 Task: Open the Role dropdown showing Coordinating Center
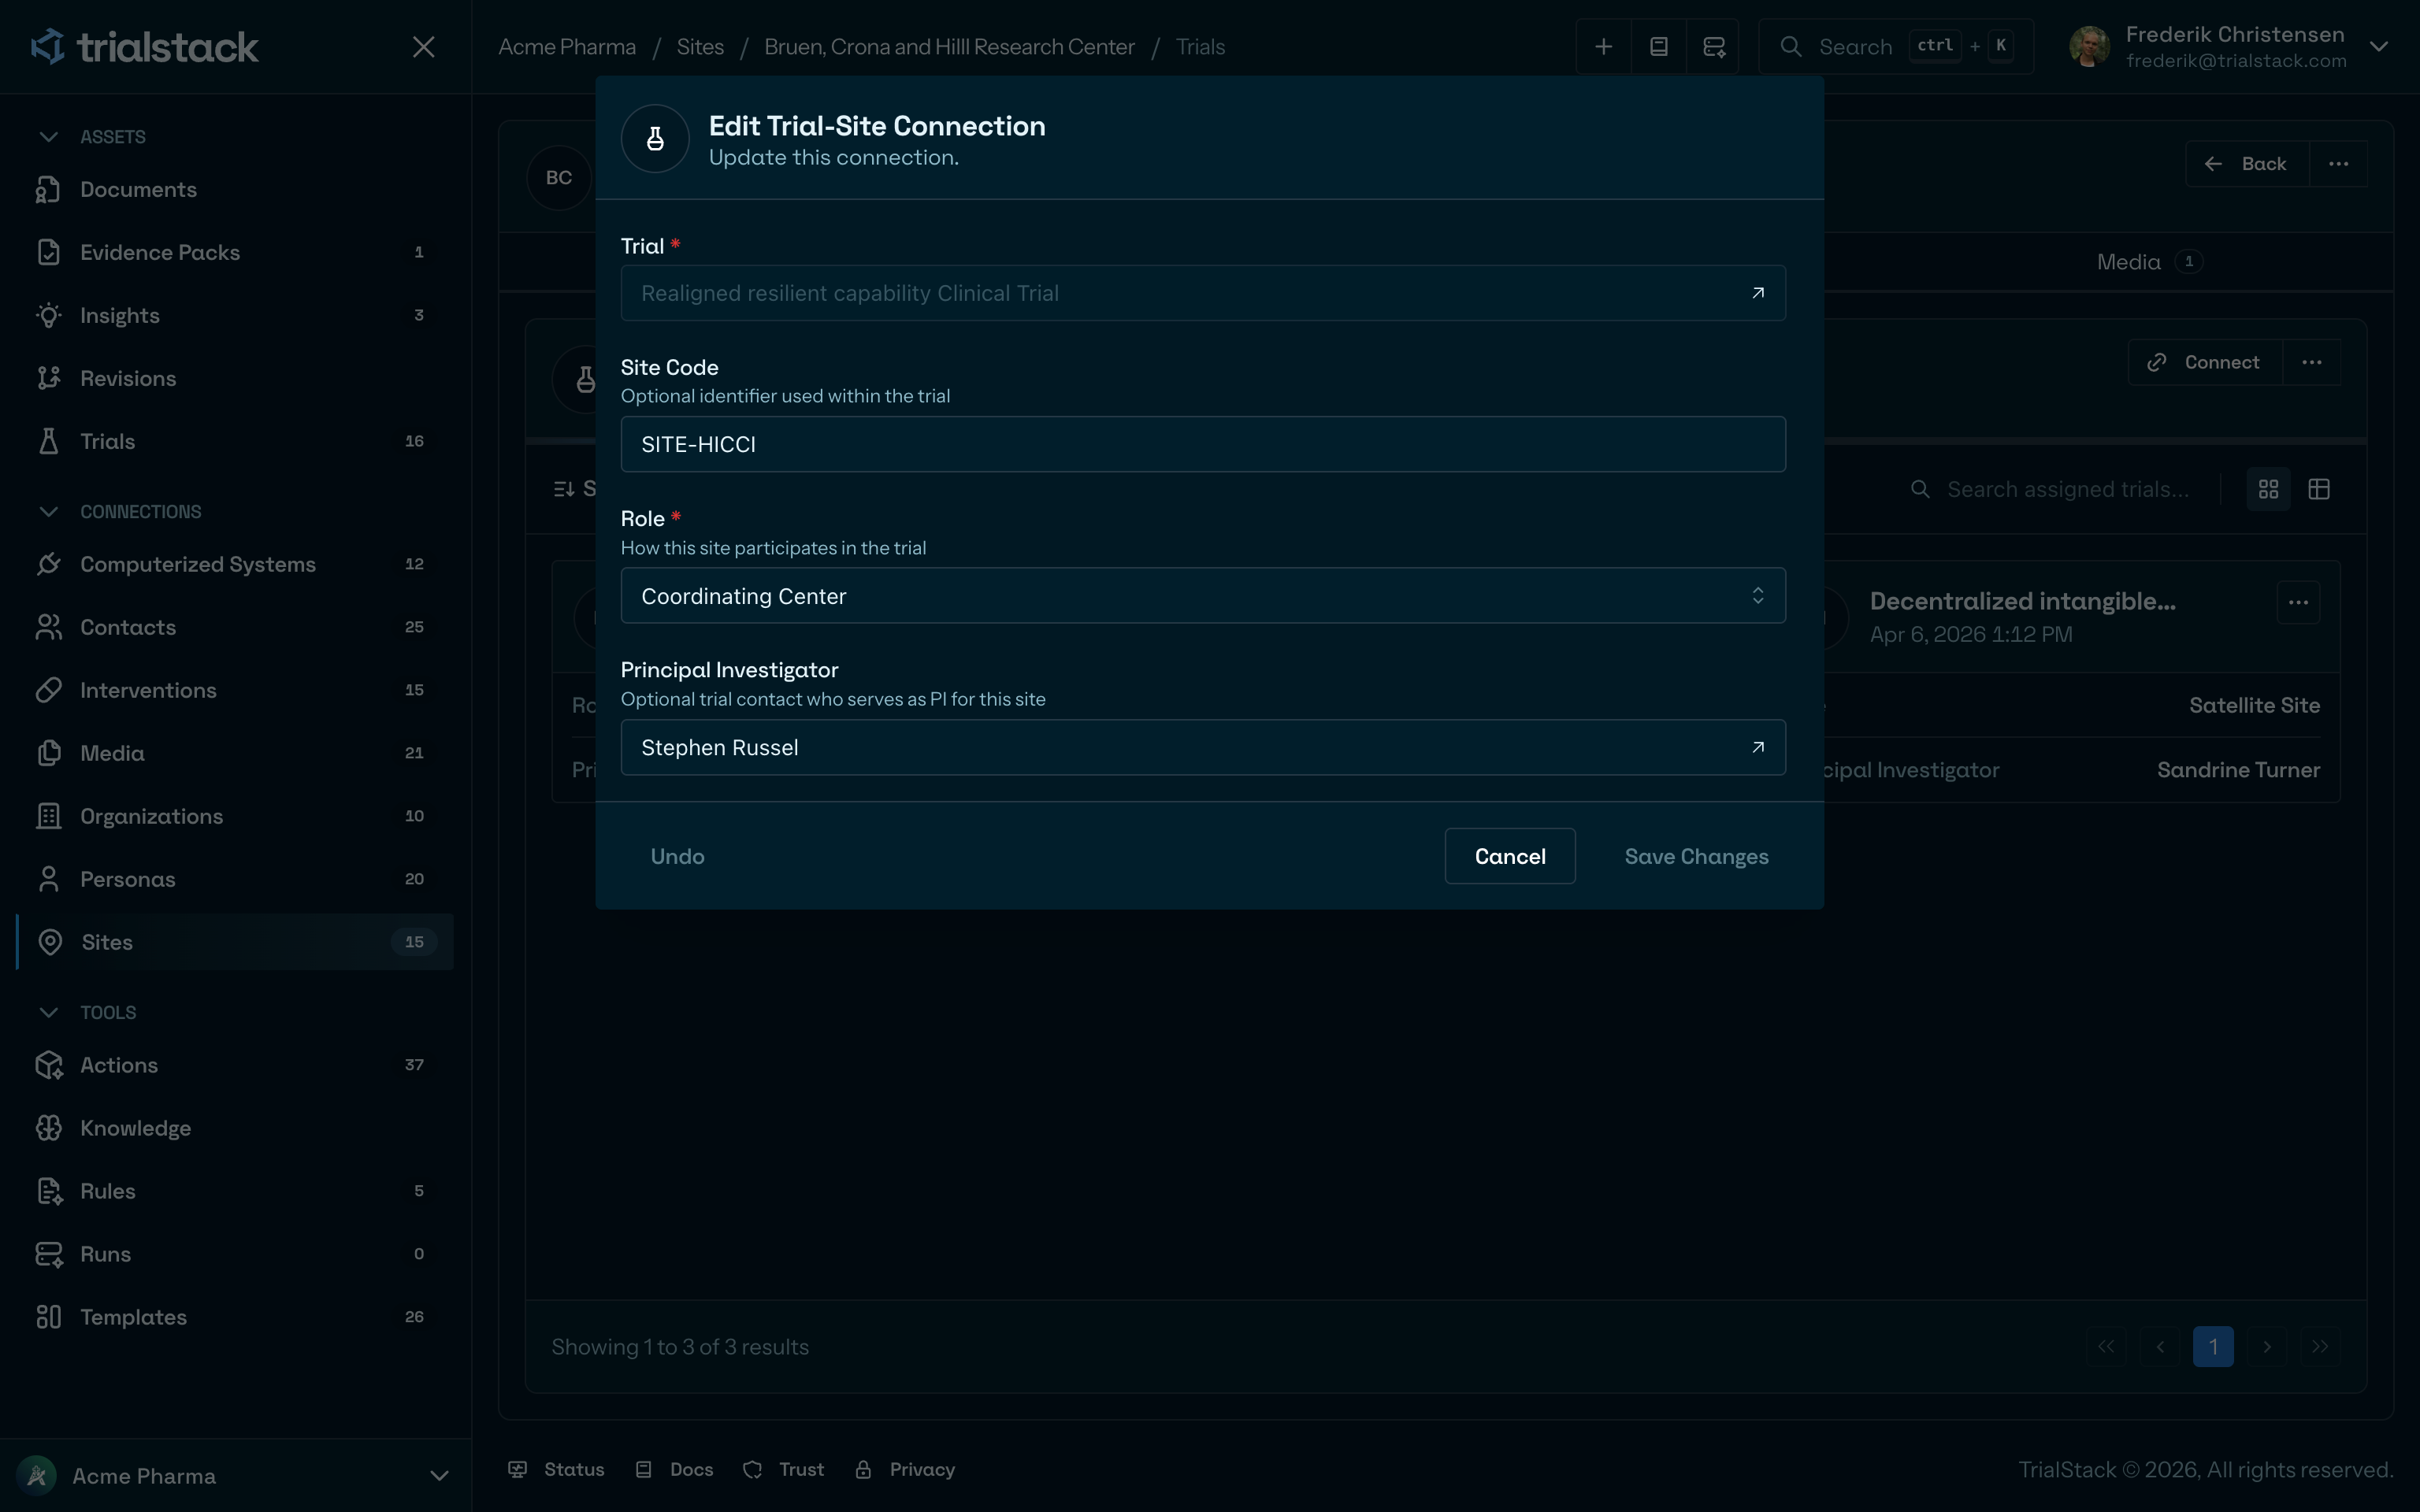tap(1203, 596)
